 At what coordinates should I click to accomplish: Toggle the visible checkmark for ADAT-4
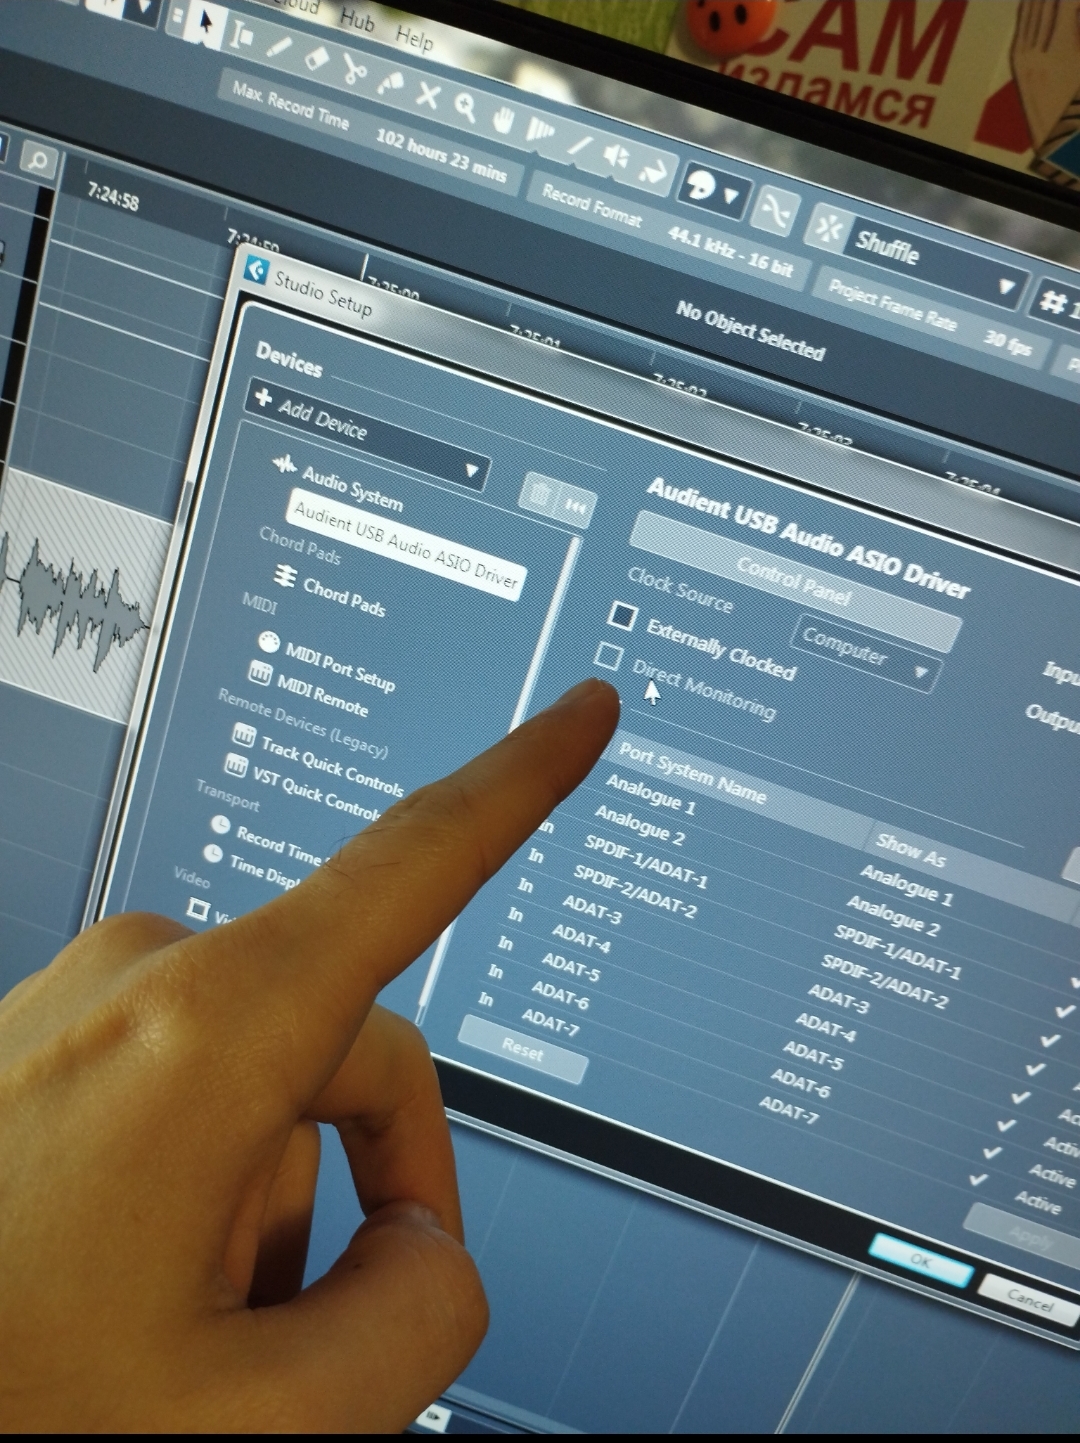(1020, 1096)
